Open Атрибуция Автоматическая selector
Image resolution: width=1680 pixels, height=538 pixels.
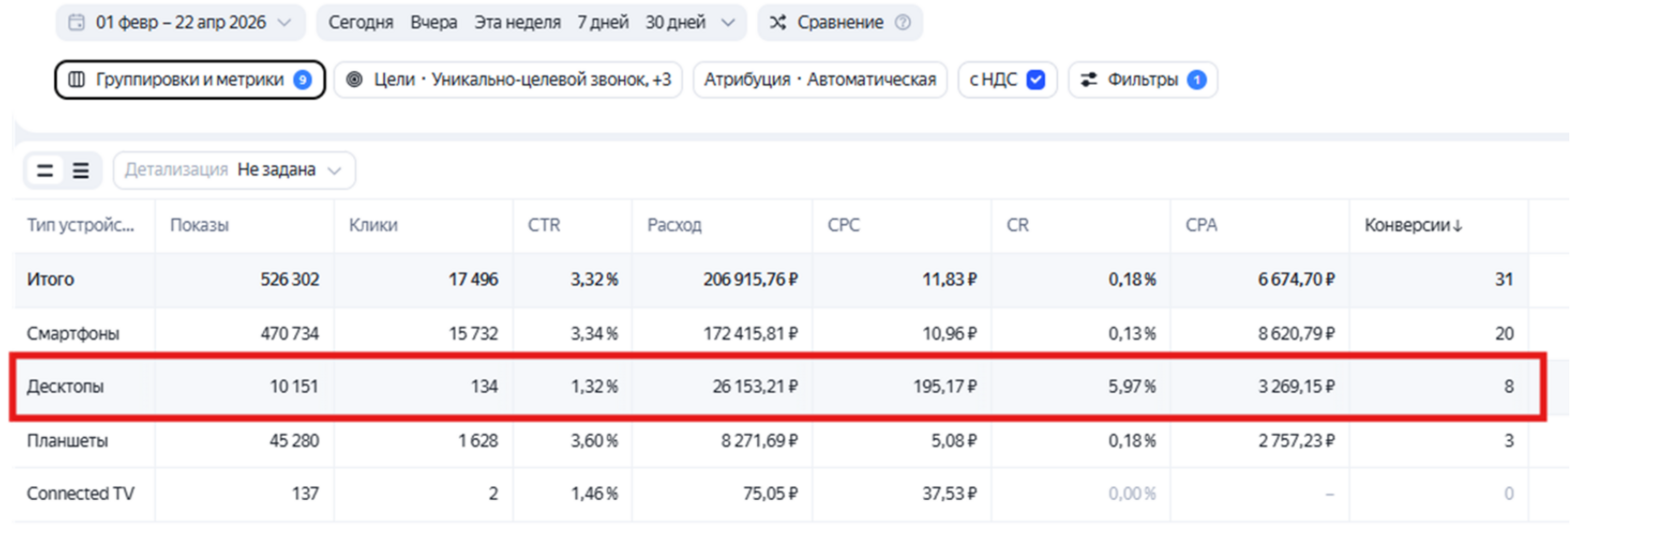pyautogui.click(x=820, y=79)
